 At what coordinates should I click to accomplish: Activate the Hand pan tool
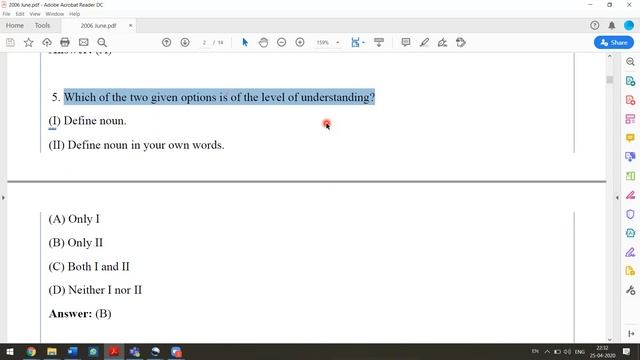[x=263, y=42]
